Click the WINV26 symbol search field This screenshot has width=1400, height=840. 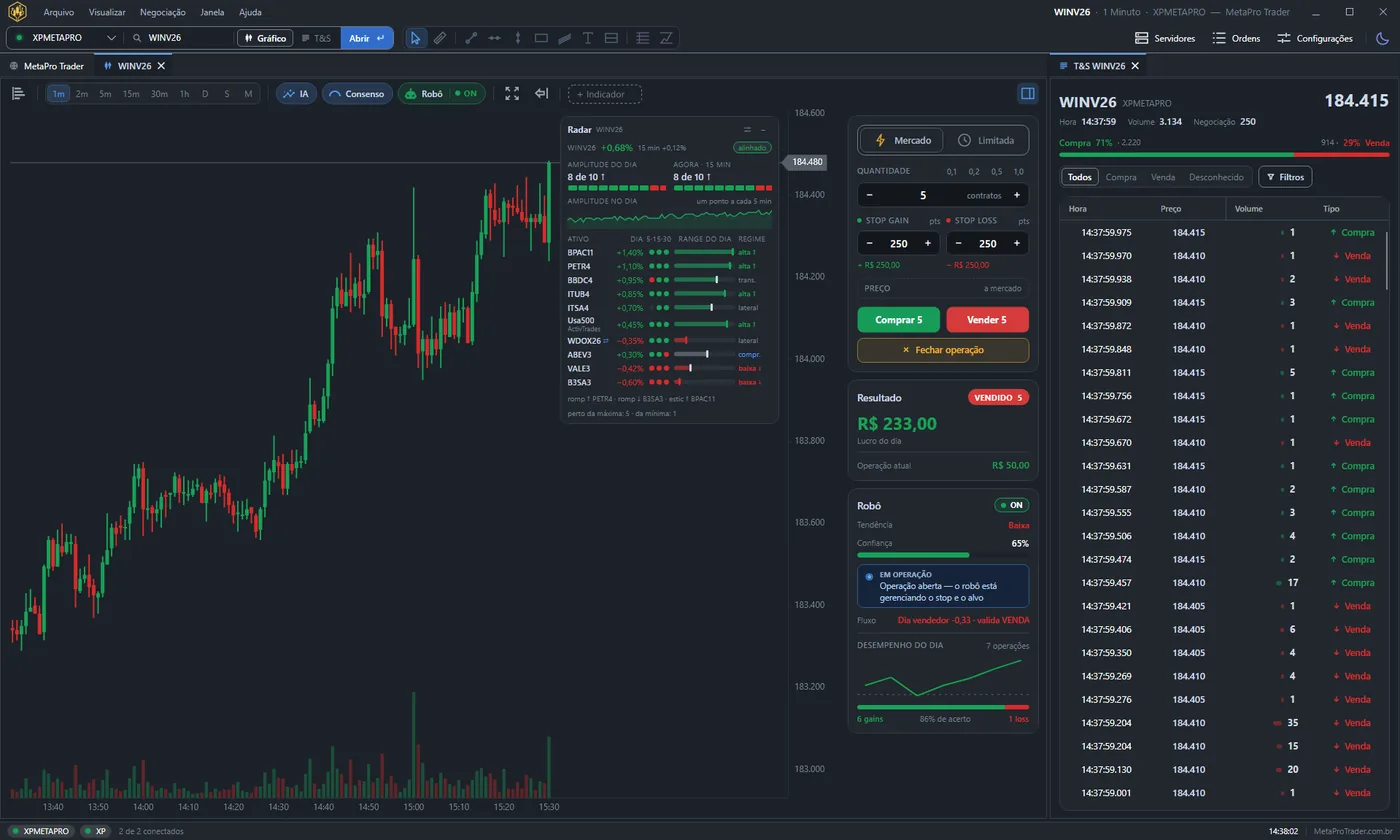coord(180,38)
